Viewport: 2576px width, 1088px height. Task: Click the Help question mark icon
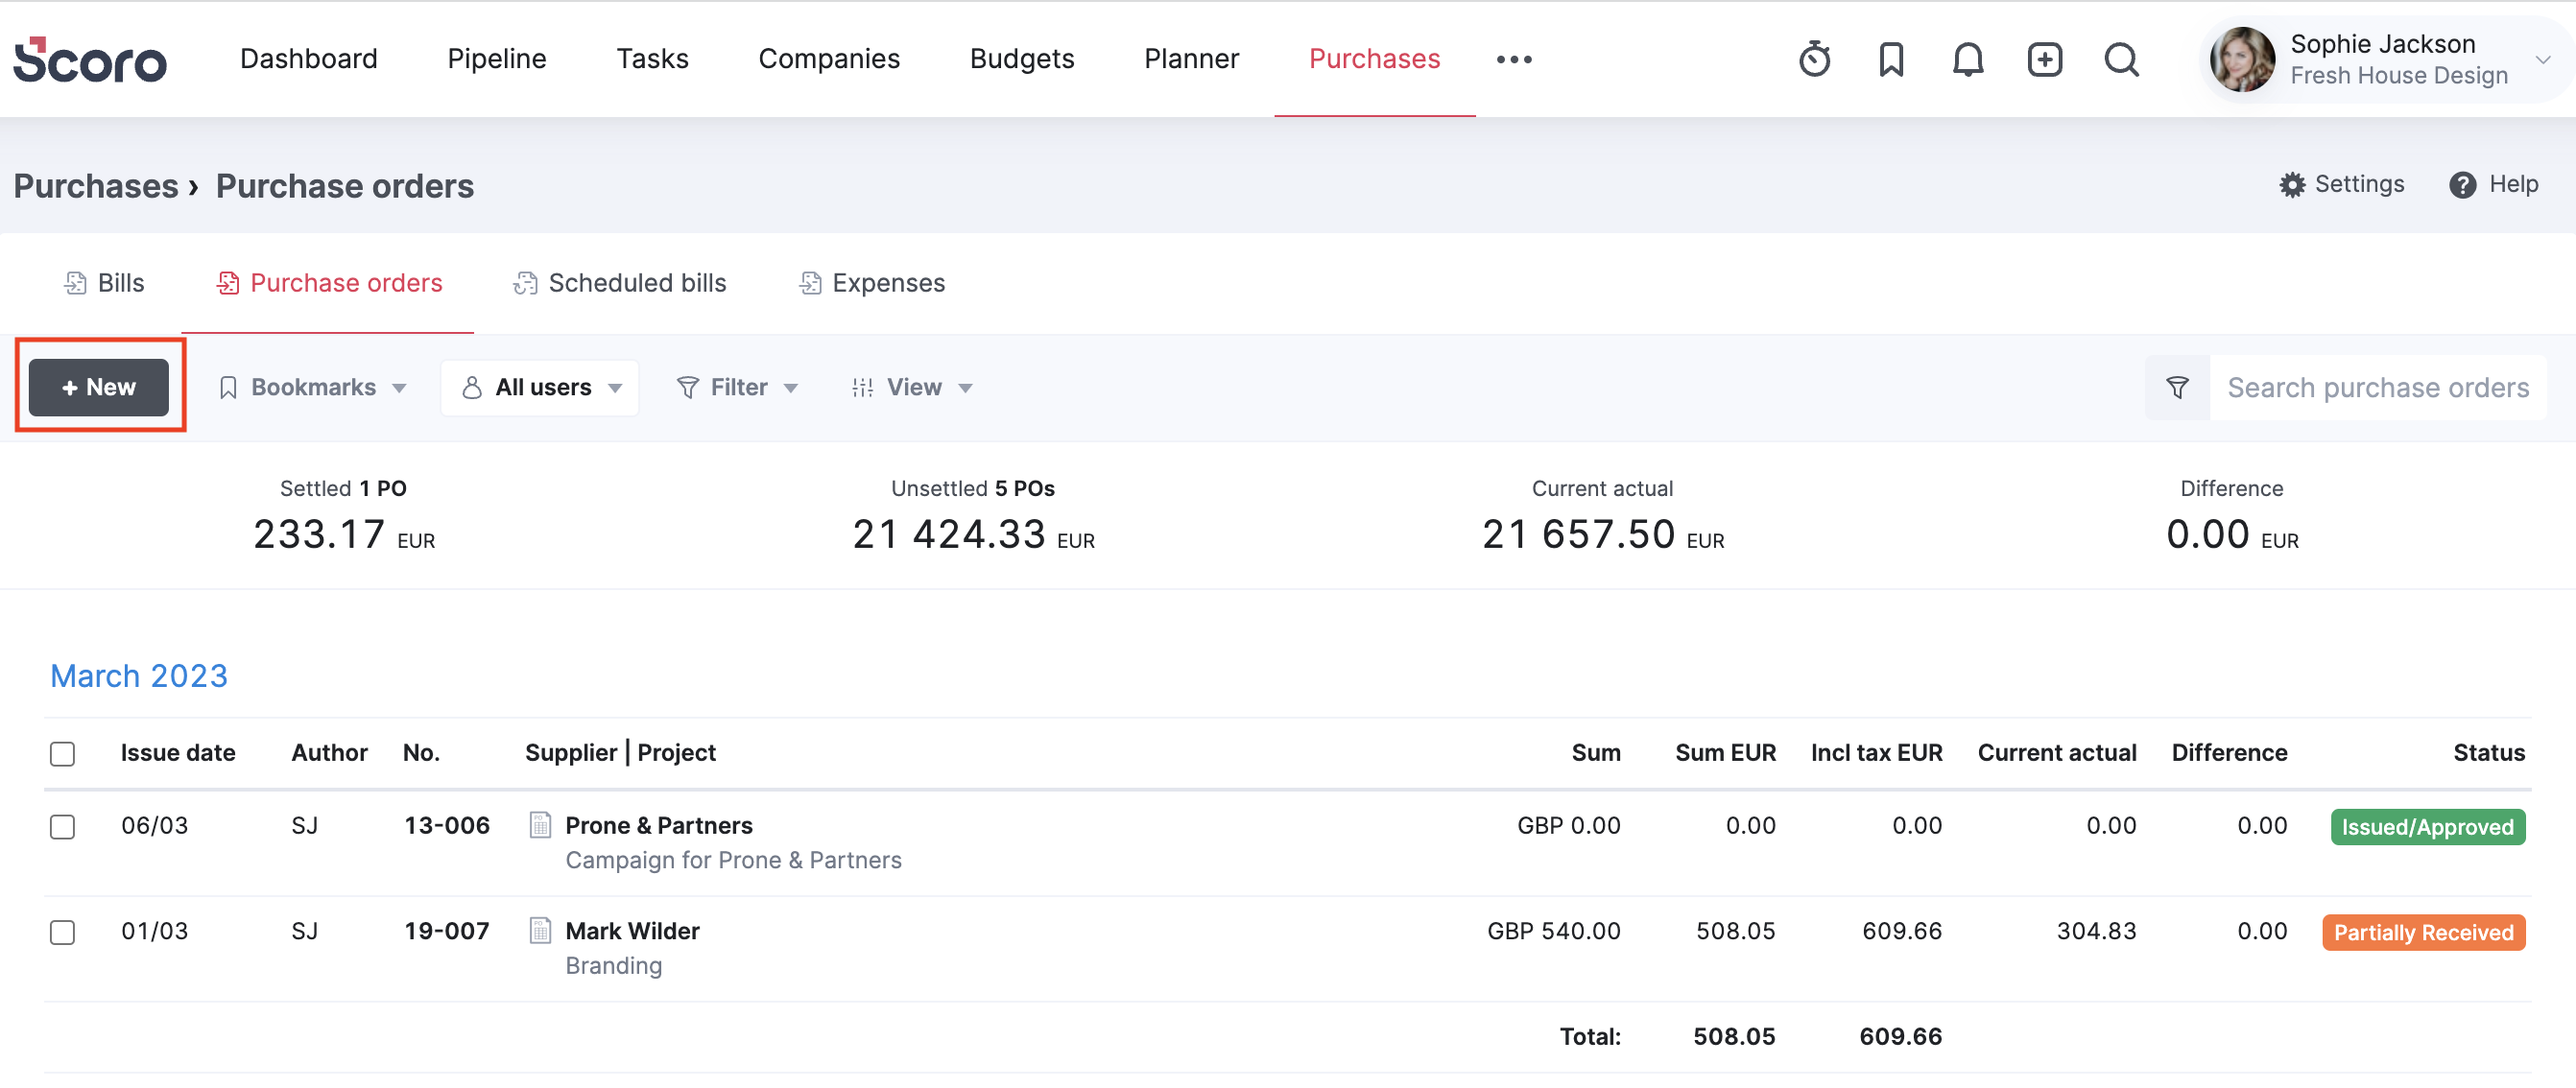[x=2462, y=185]
